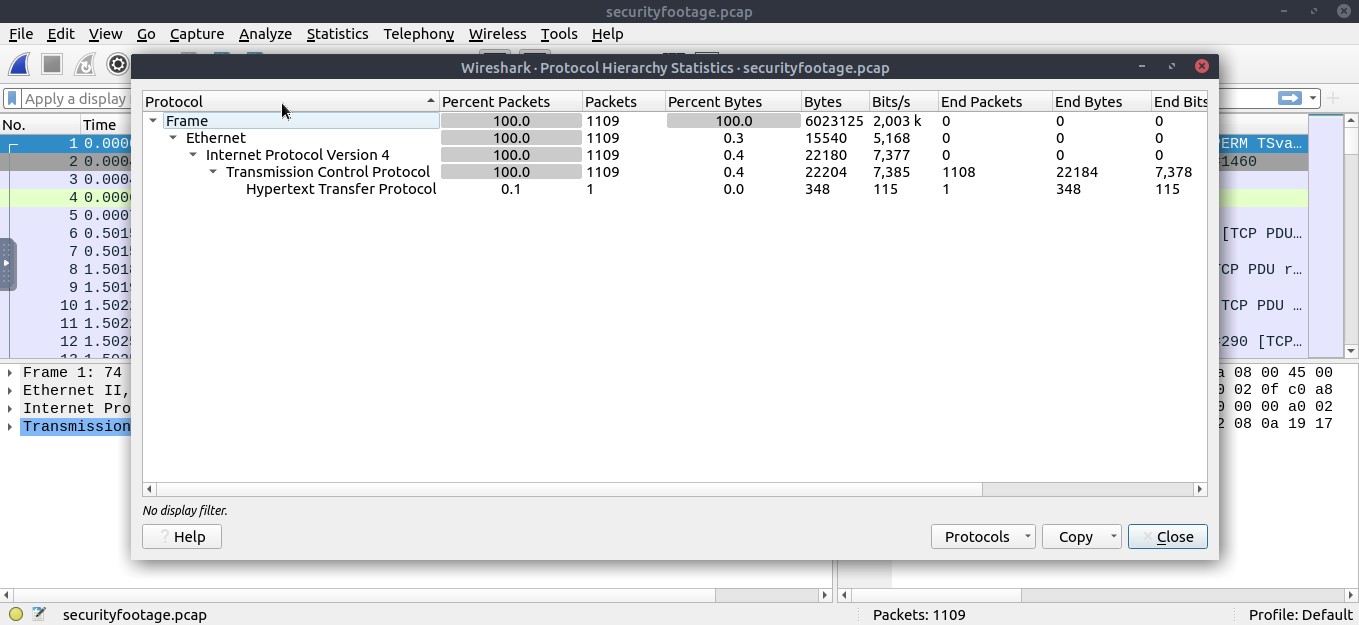Click the Restart current capture icon
Viewport: 1359px width, 625px height.
coord(85,65)
